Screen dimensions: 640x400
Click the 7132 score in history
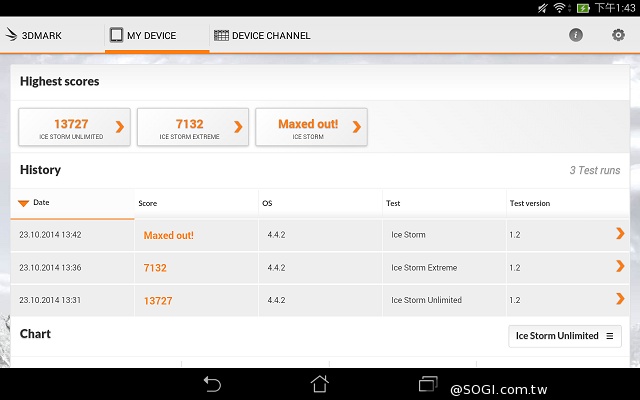(x=155, y=268)
